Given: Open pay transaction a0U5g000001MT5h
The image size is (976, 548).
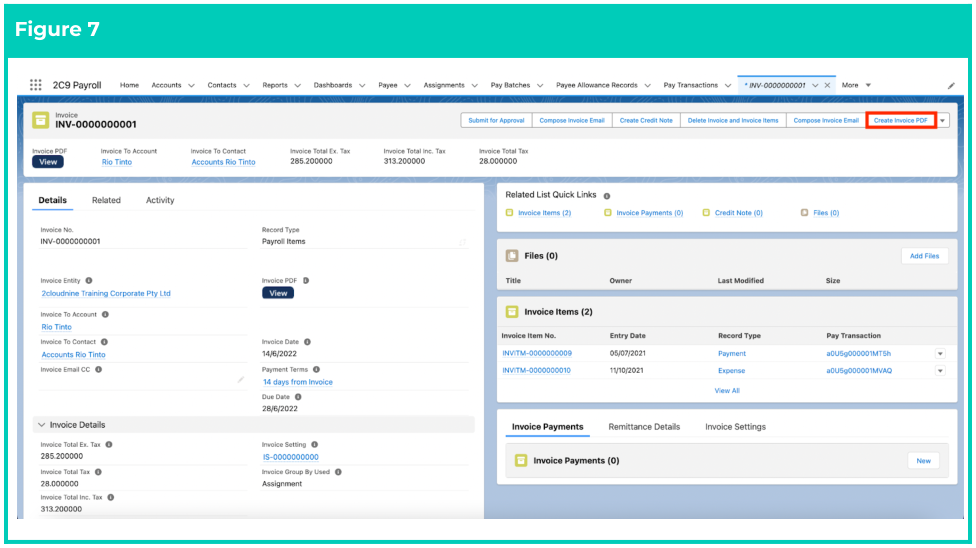Looking at the screenshot, I should [x=858, y=354].
